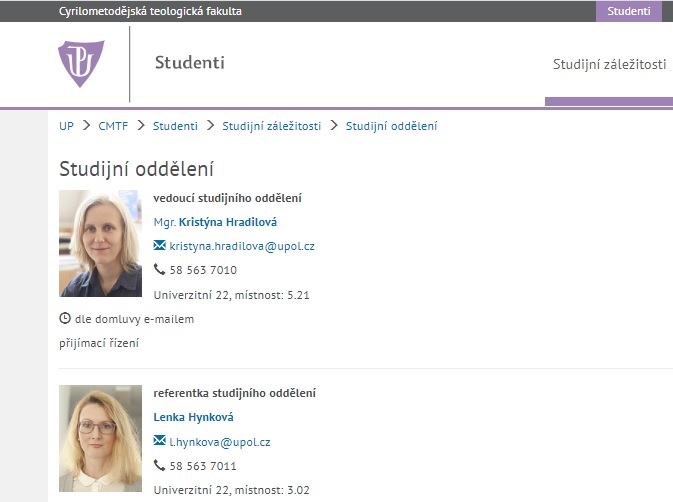673x502 pixels.
Task: Go to UP breadcrumb link
Action: pos(67,126)
